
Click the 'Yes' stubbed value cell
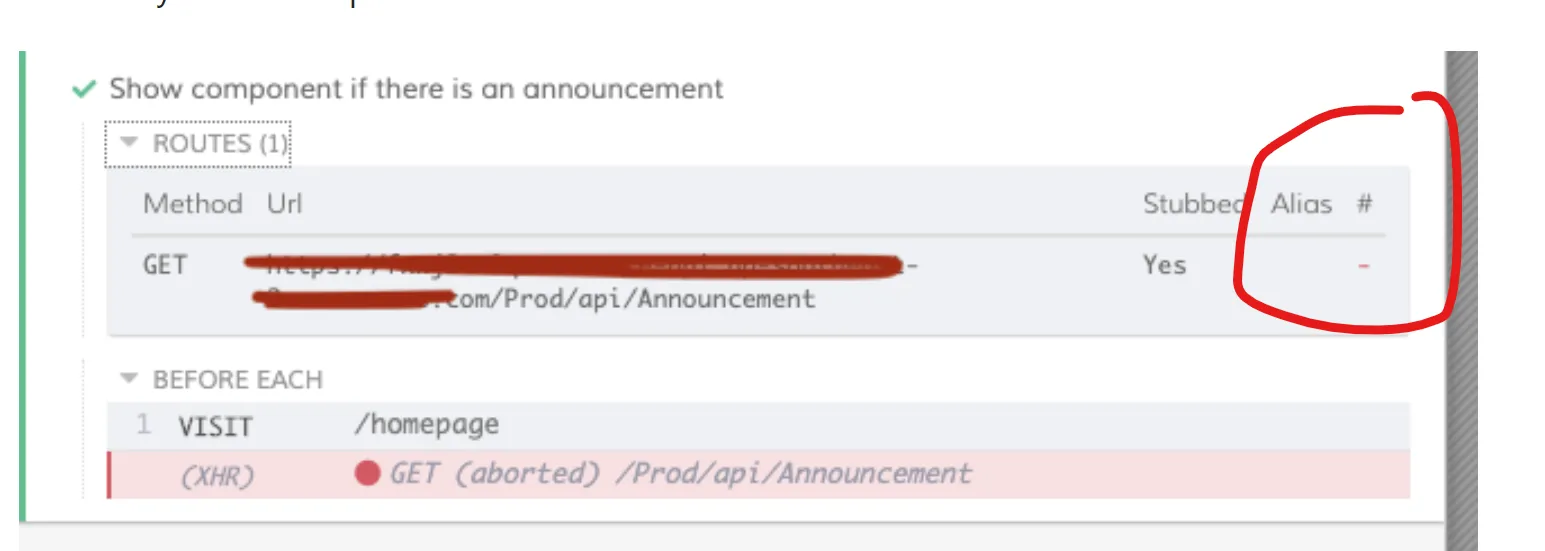(1164, 266)
